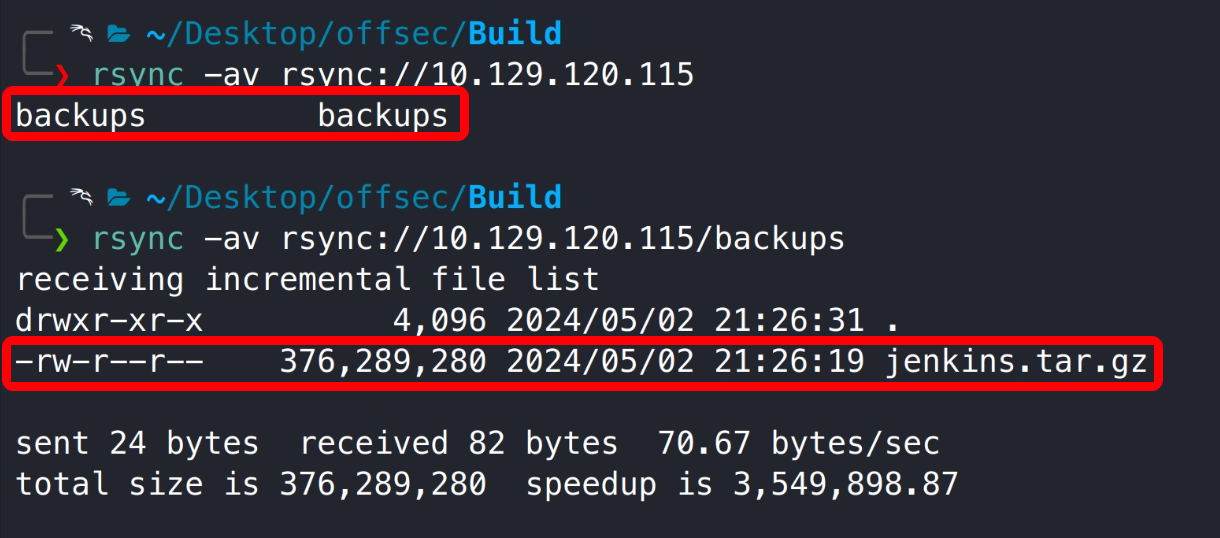The width and height of the screenshot is (1220, 538).
Task: Click the "received 82 bytes" text
Action: (x=459, y=443)
